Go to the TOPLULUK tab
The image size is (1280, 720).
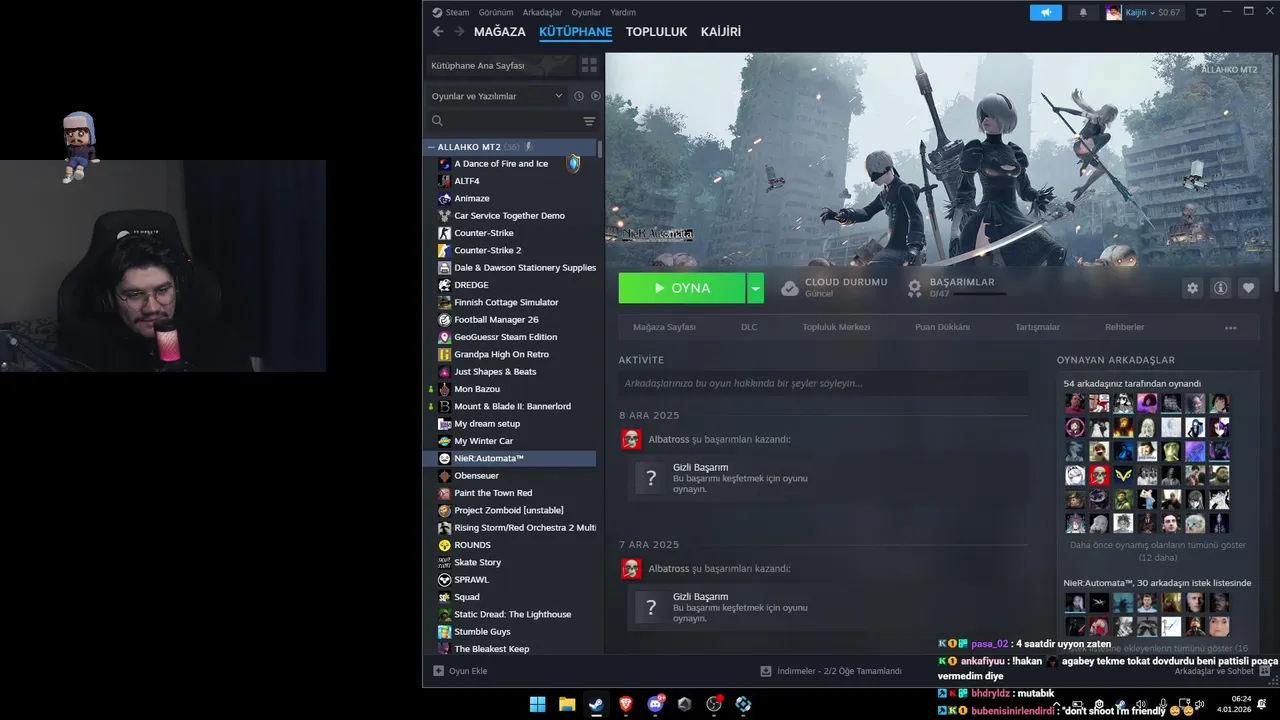(656, 32)
